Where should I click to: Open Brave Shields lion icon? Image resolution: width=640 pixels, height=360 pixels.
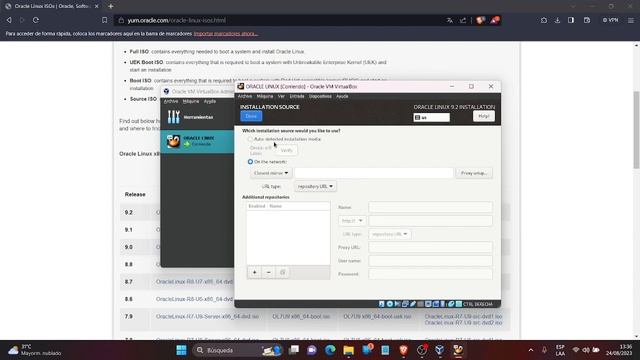tap(480, 20)
